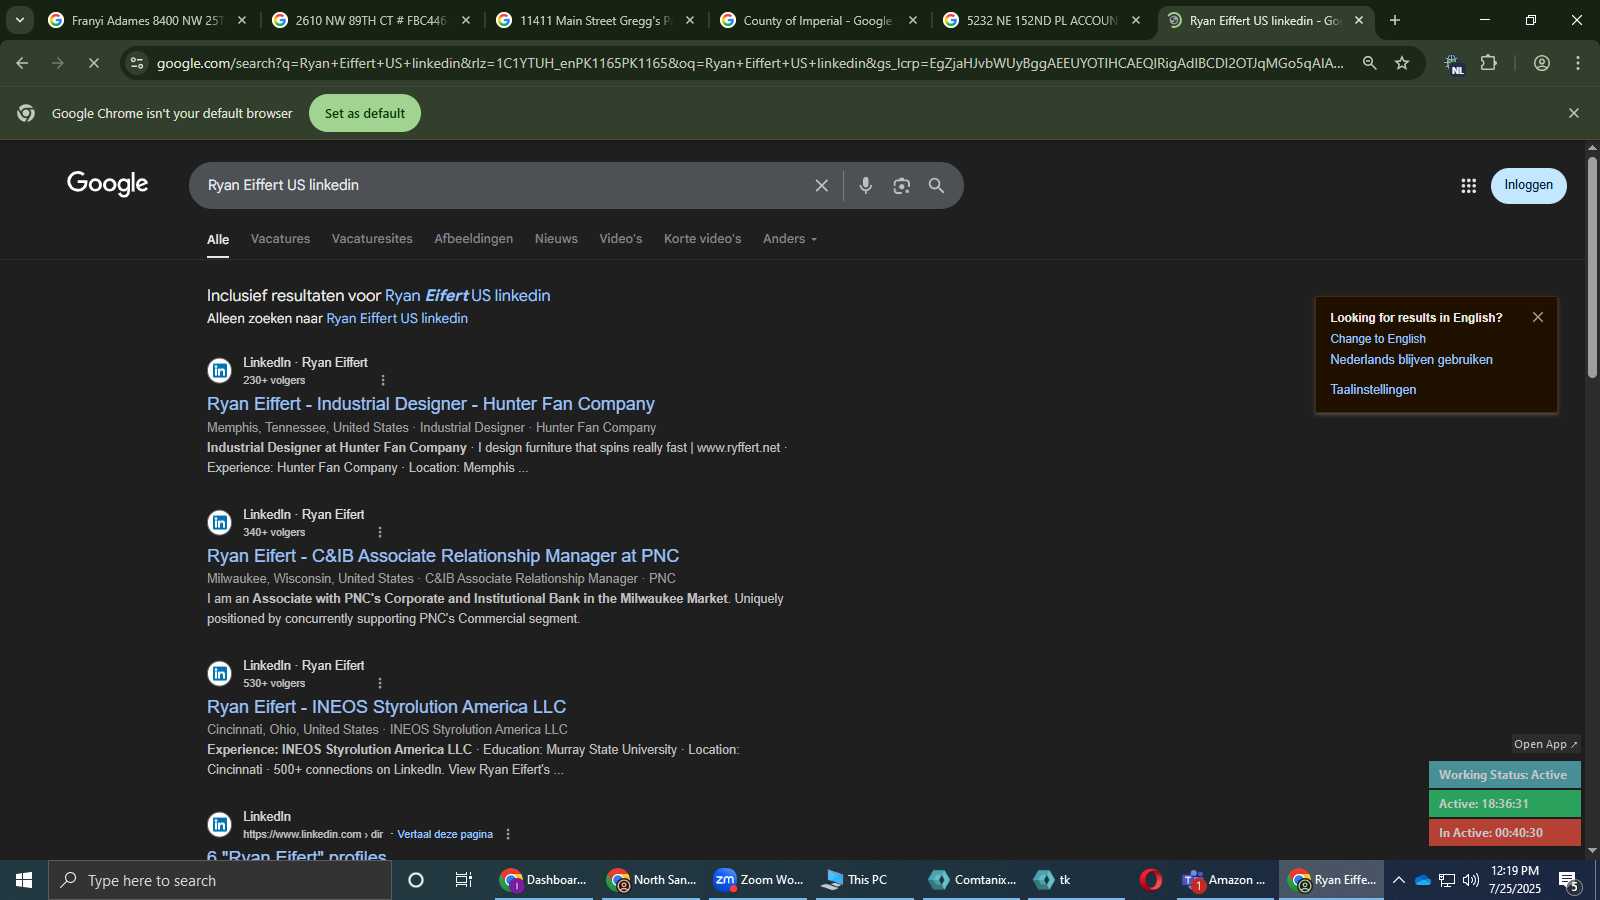
Task: Open Ryan Eifert INEOS Styrolution result
Action: [386, 707]
